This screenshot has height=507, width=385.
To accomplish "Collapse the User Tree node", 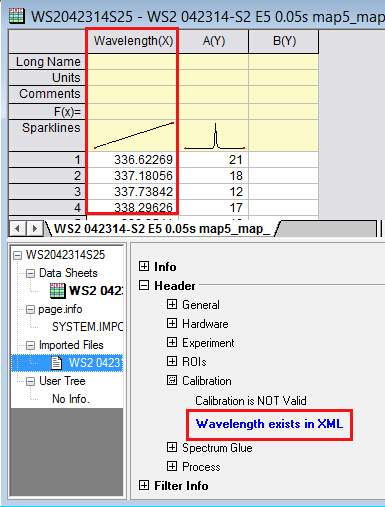I will (30, 382).
